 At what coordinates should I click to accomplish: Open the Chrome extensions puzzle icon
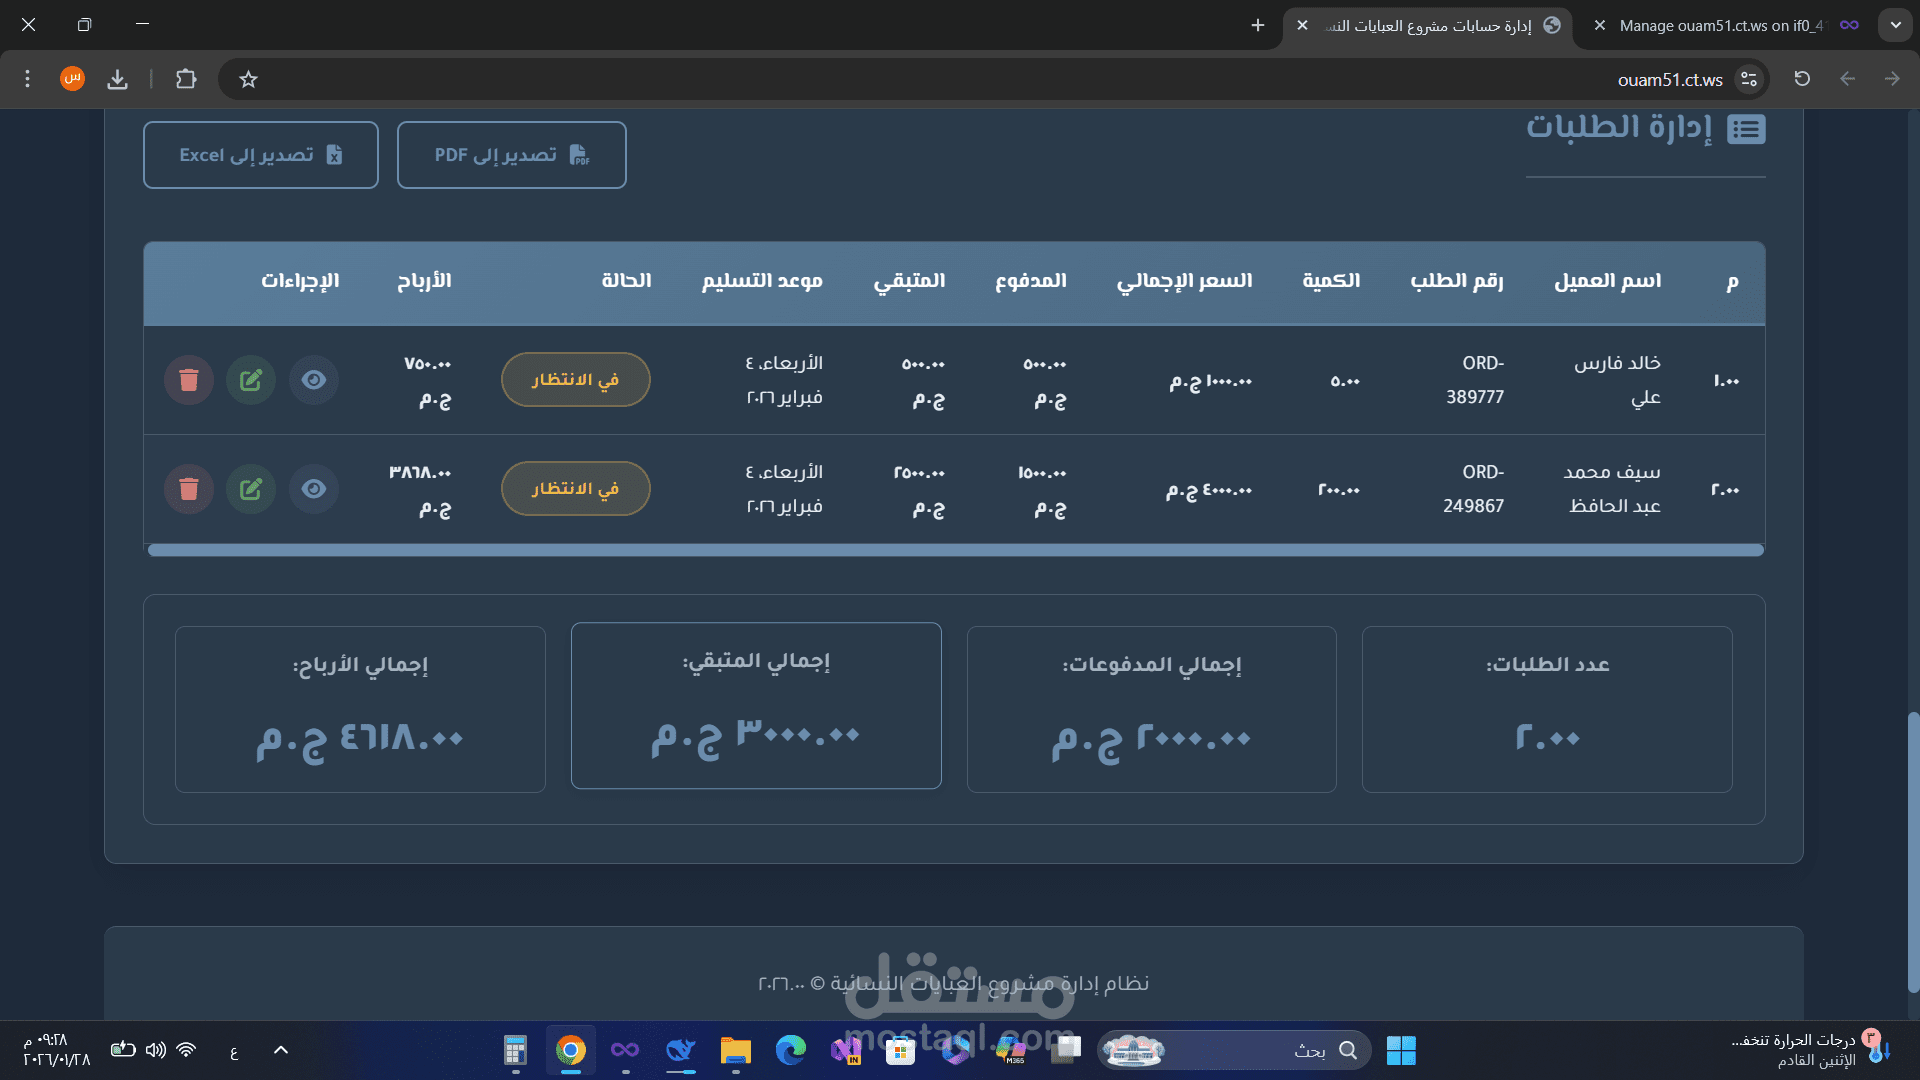coord(186,79)
